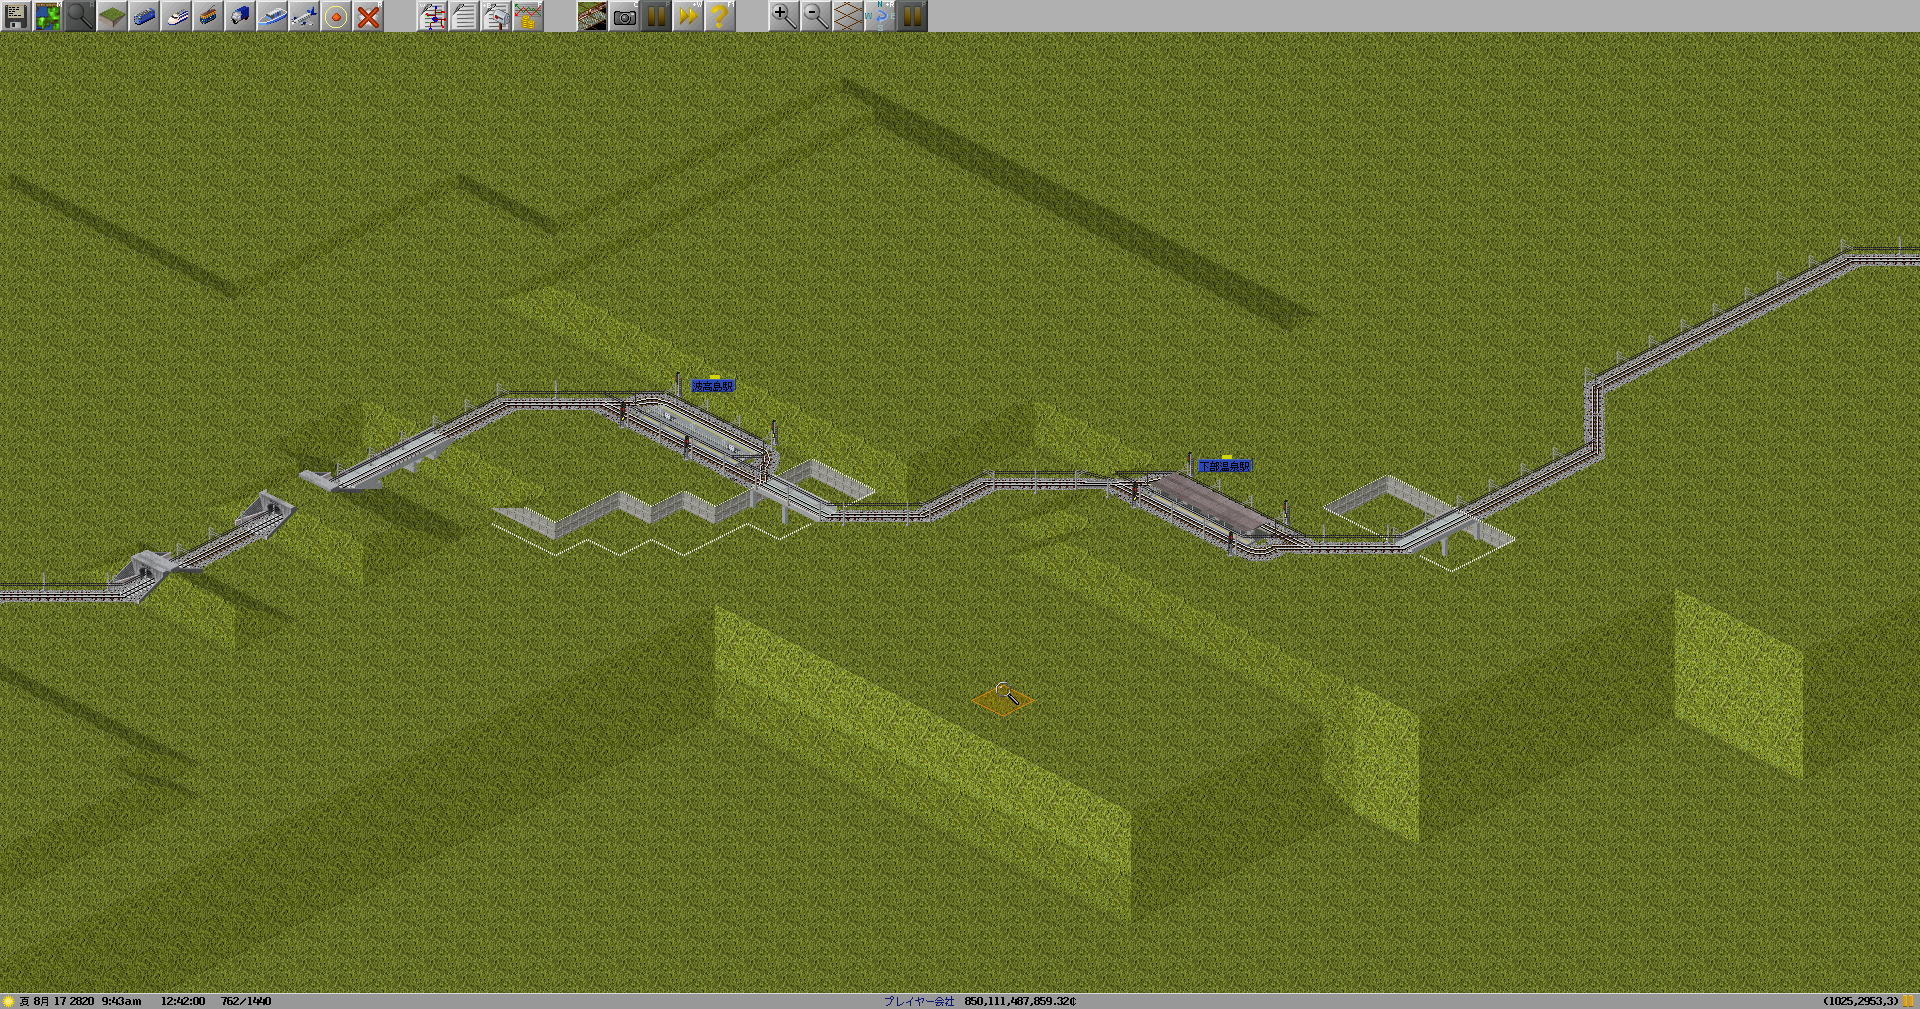Take a screenshot with the camera icon
This screenshot has height=1009, width=1920.
(x=624, y=16)
